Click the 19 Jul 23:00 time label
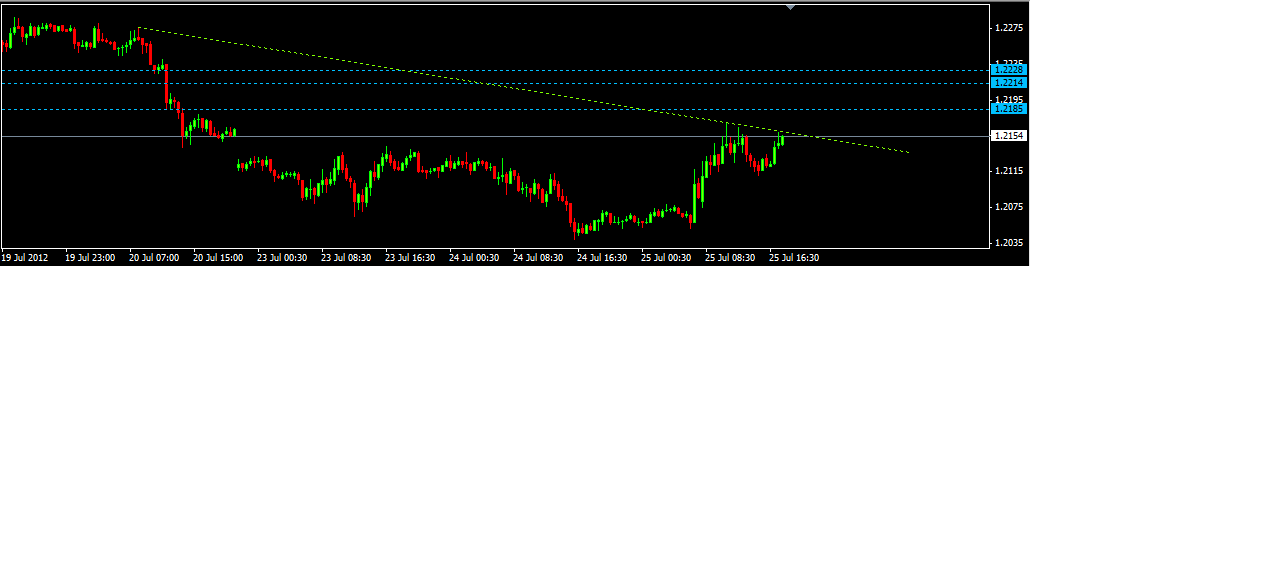The image size is (1274, 576). [x=90, y=258]
